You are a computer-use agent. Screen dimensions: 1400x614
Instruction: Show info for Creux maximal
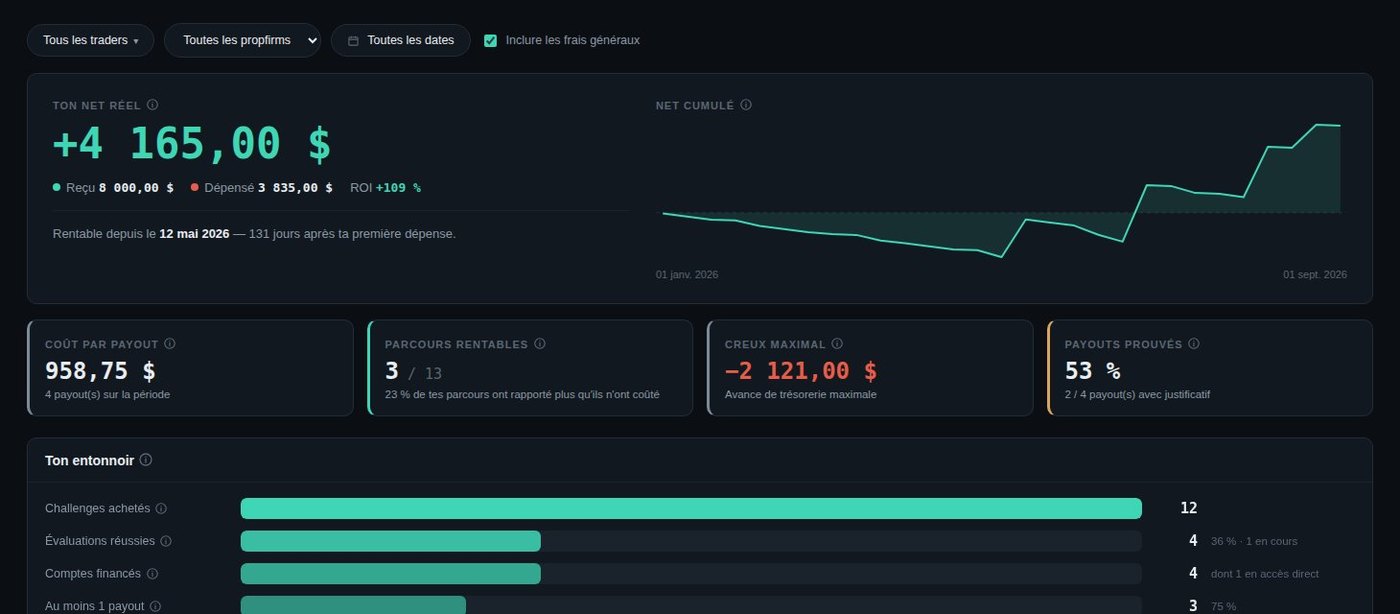[x=837, y=343]
